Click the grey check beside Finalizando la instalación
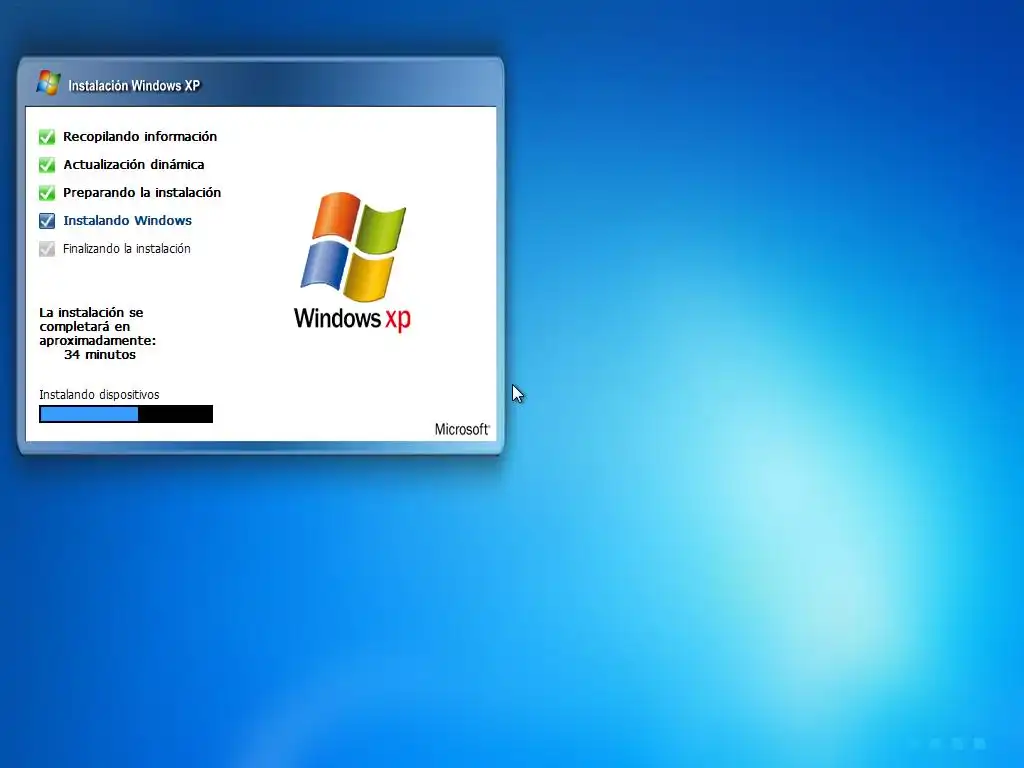The height and width of the screenshot is (768, 1024). [47, 249]
